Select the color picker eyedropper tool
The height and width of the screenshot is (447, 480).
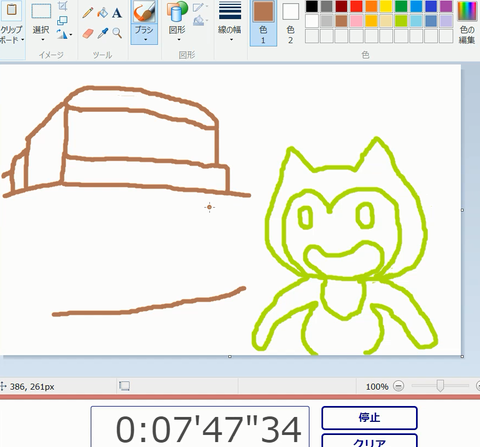coord(103,33)
